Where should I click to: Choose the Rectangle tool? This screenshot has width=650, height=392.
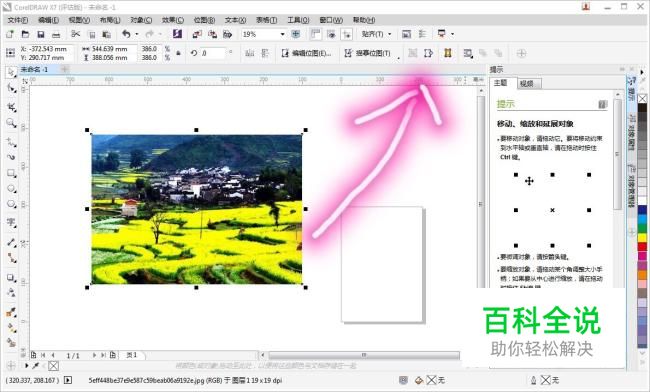pos(11,173)
